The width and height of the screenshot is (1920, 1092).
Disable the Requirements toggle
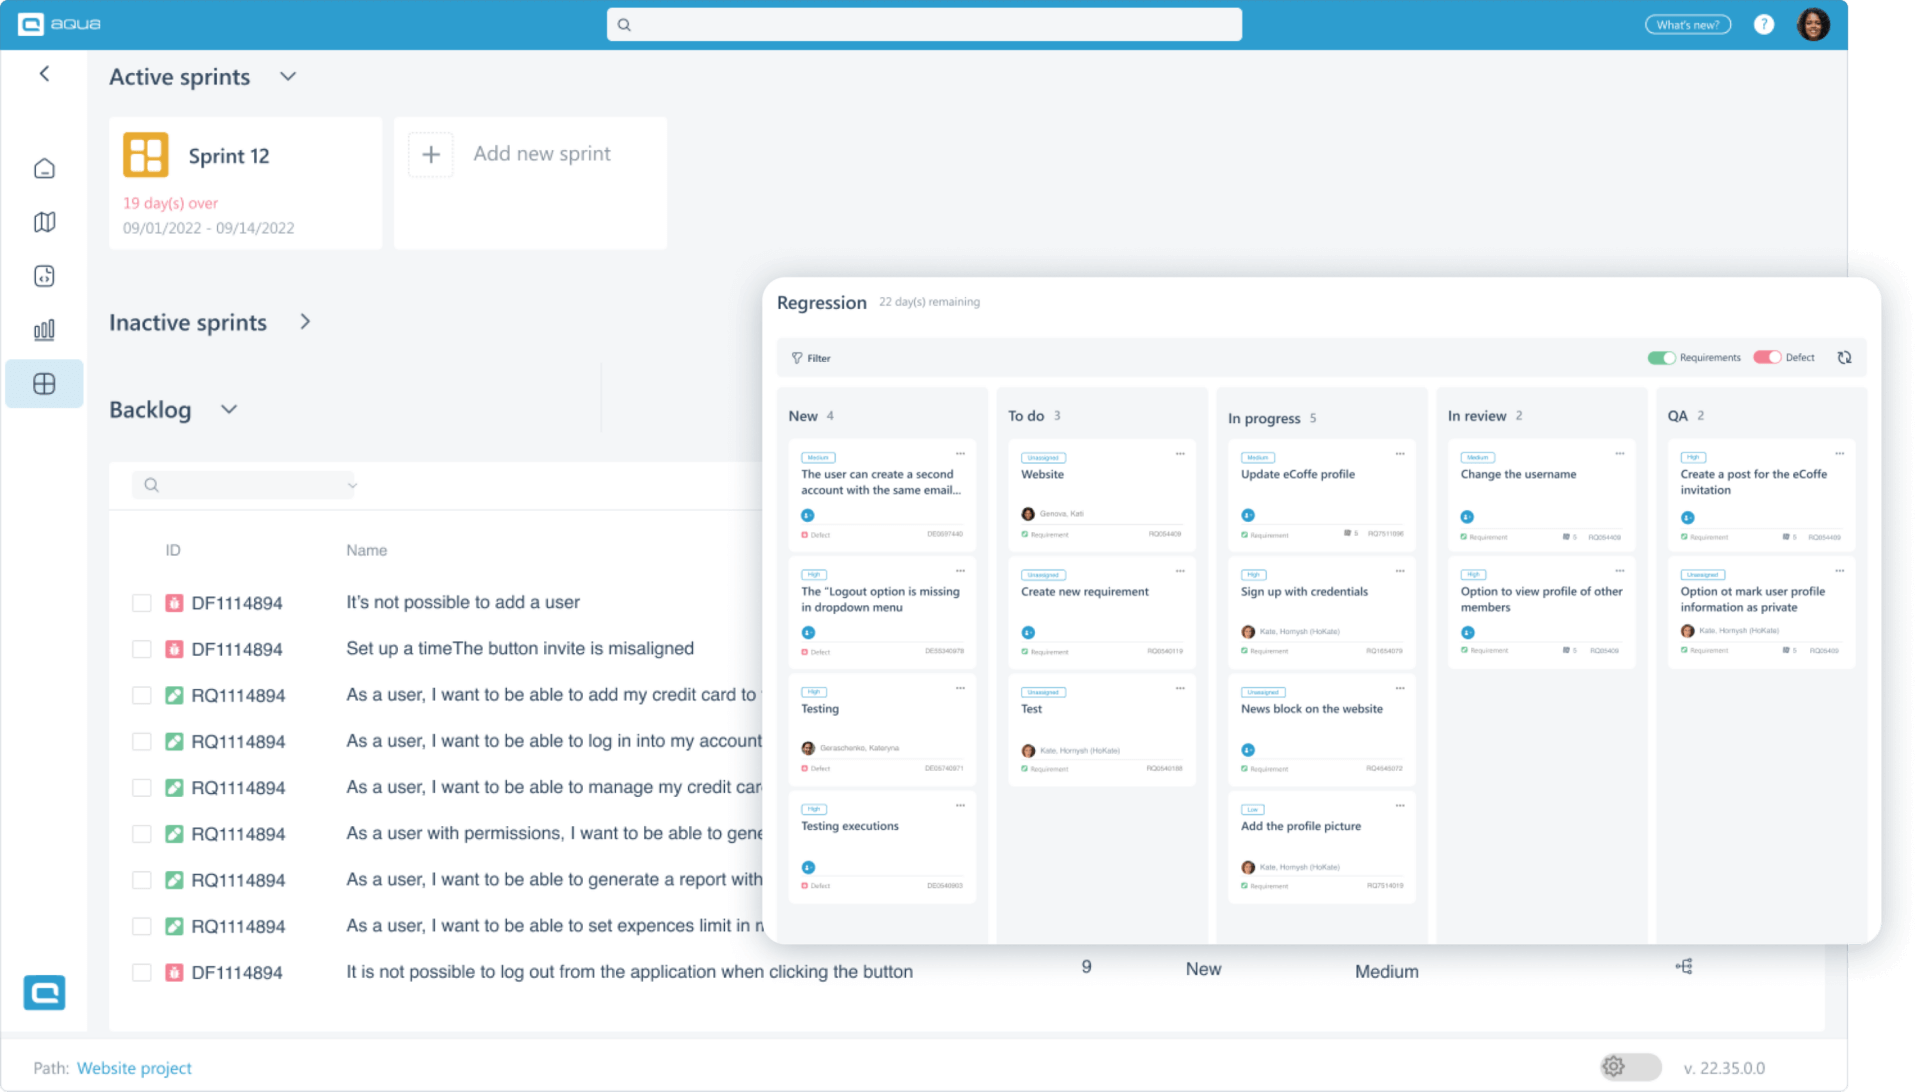1662,357
